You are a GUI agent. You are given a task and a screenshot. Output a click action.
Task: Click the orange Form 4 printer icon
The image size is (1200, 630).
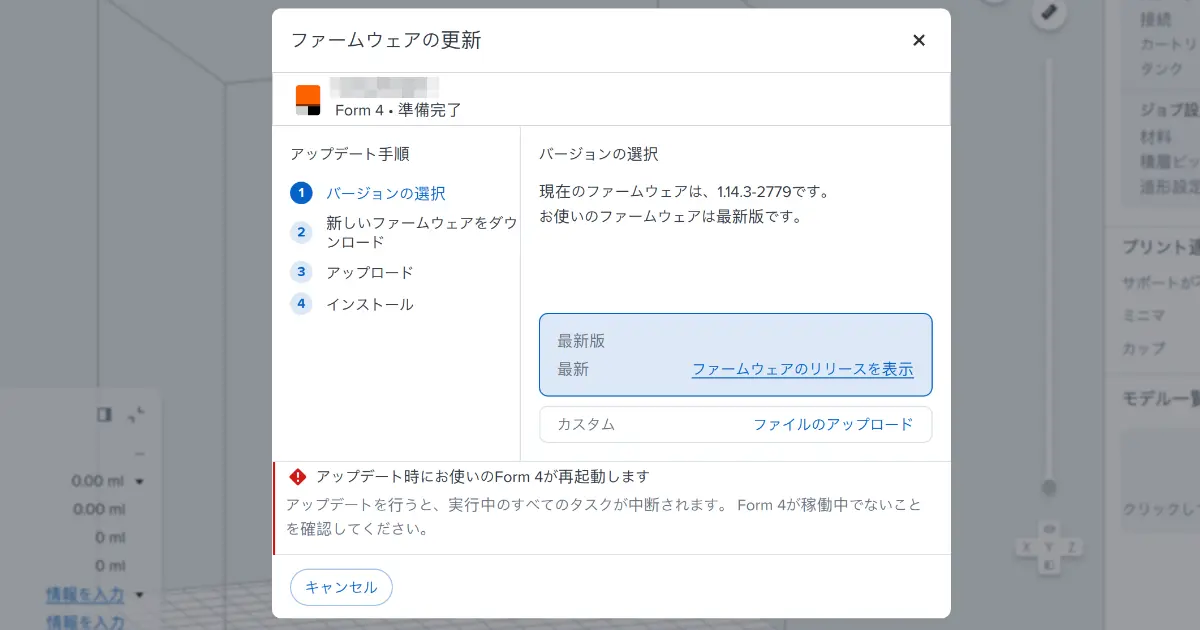click(308, 100)
